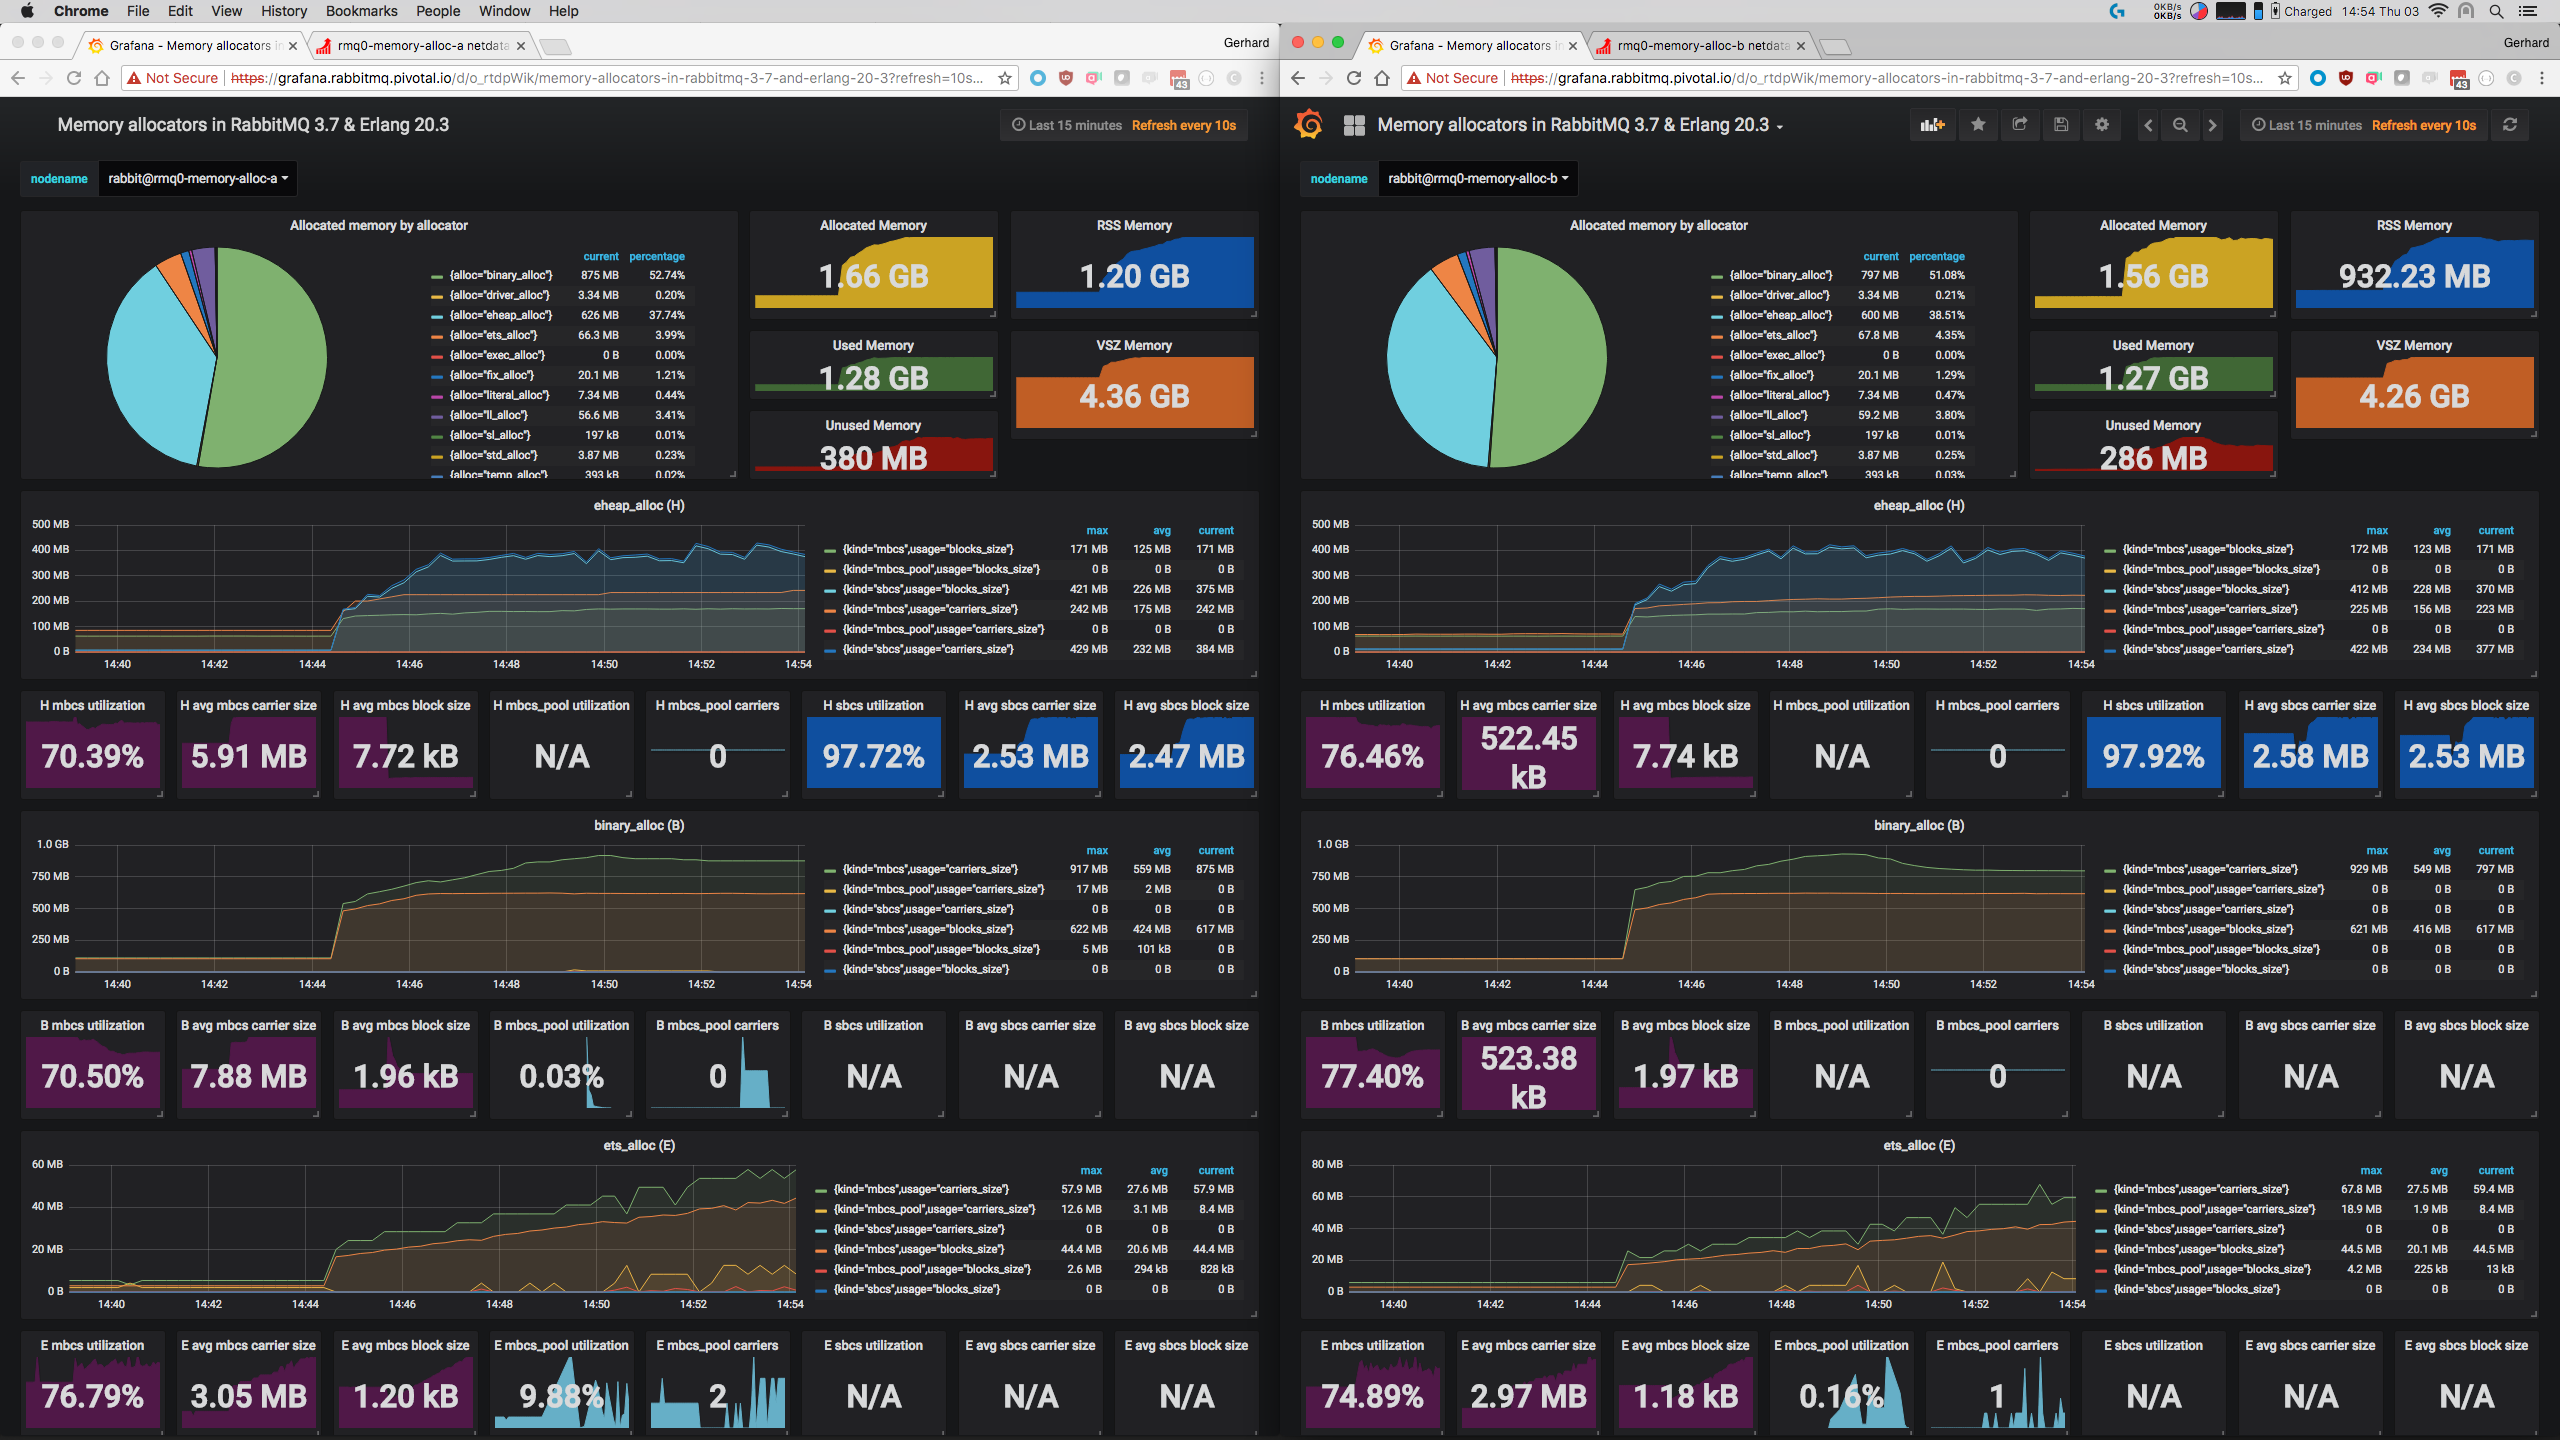Toggle sbcs carriers_size series in right eheap legend
Image resolution: width=2560 pixels, height=1440 pixels.
coord(2208,649)
